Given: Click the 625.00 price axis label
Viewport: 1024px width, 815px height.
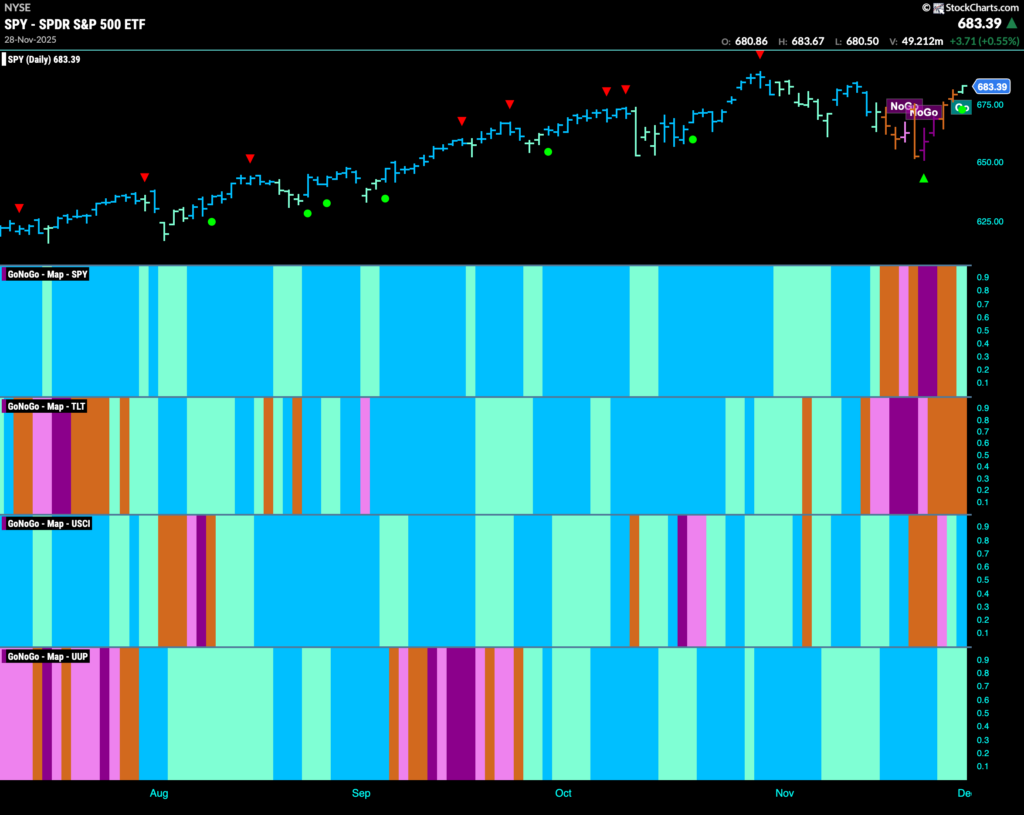Looking at the screenshot, I should 990,221.
